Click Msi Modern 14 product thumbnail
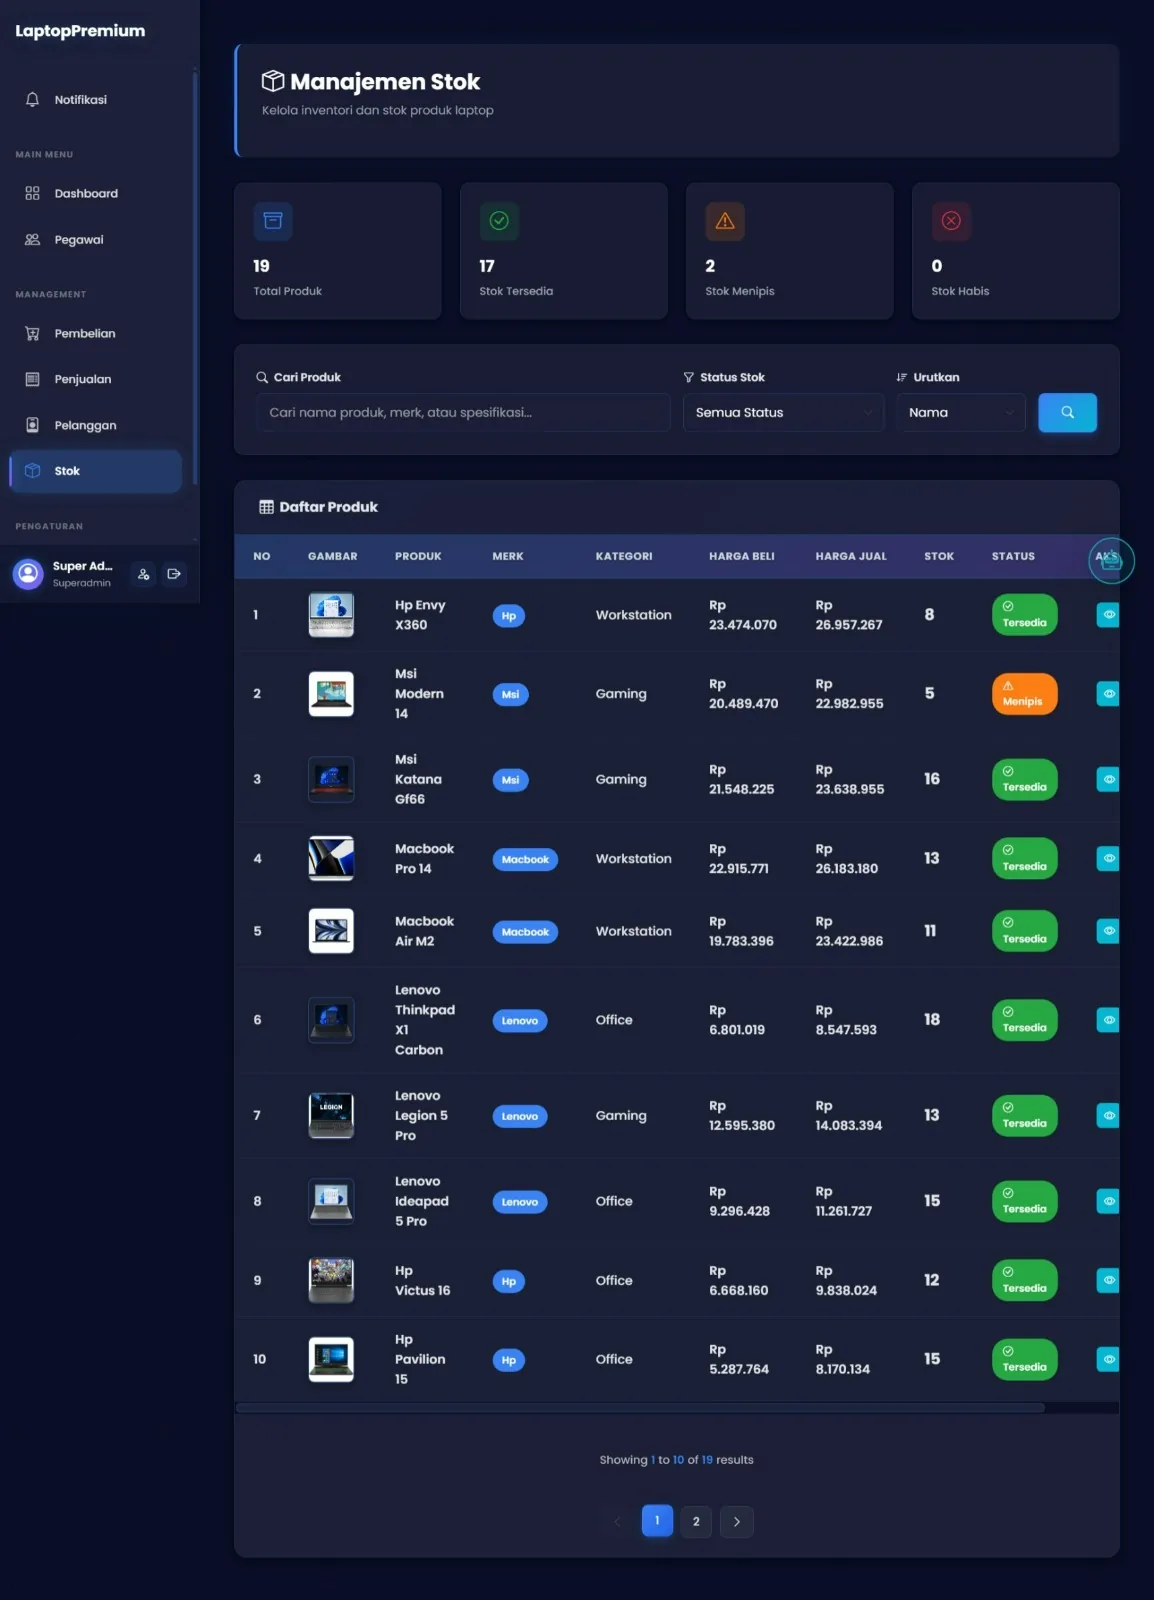Image resolution: width=1154 pixels, height=1600 pixels. click(331, 694)
